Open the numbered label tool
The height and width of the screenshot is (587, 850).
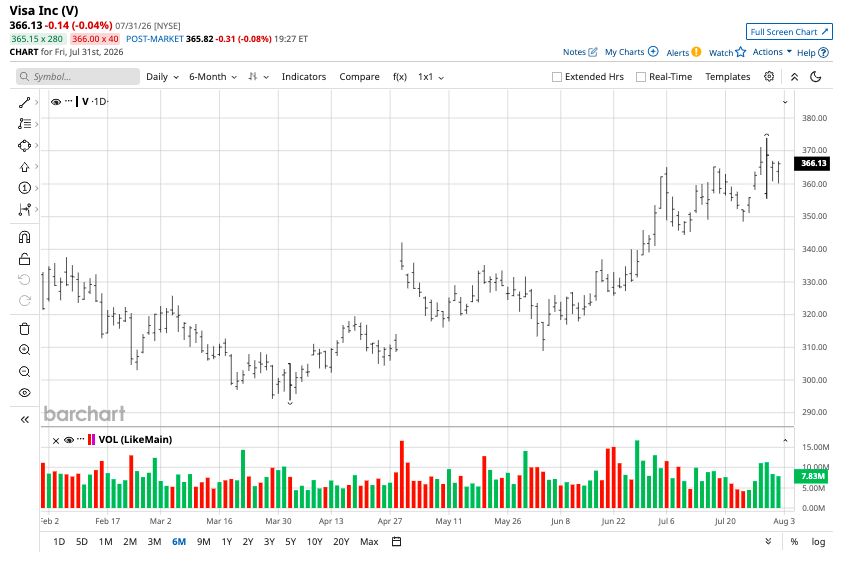tap(24, 188)
